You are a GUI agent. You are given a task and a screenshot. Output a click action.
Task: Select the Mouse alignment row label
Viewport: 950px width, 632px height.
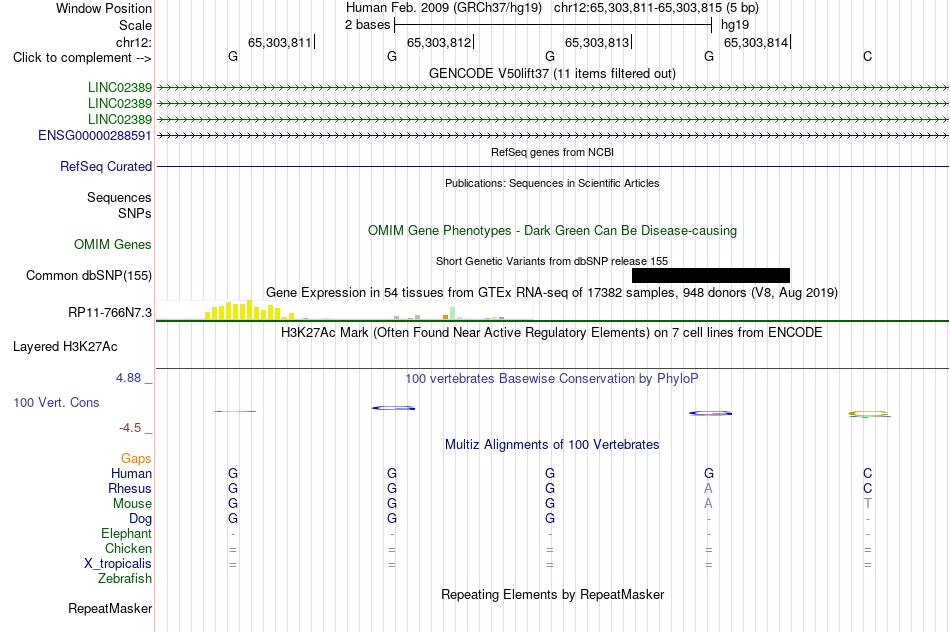pyautogui.click(x=132, y=504)
